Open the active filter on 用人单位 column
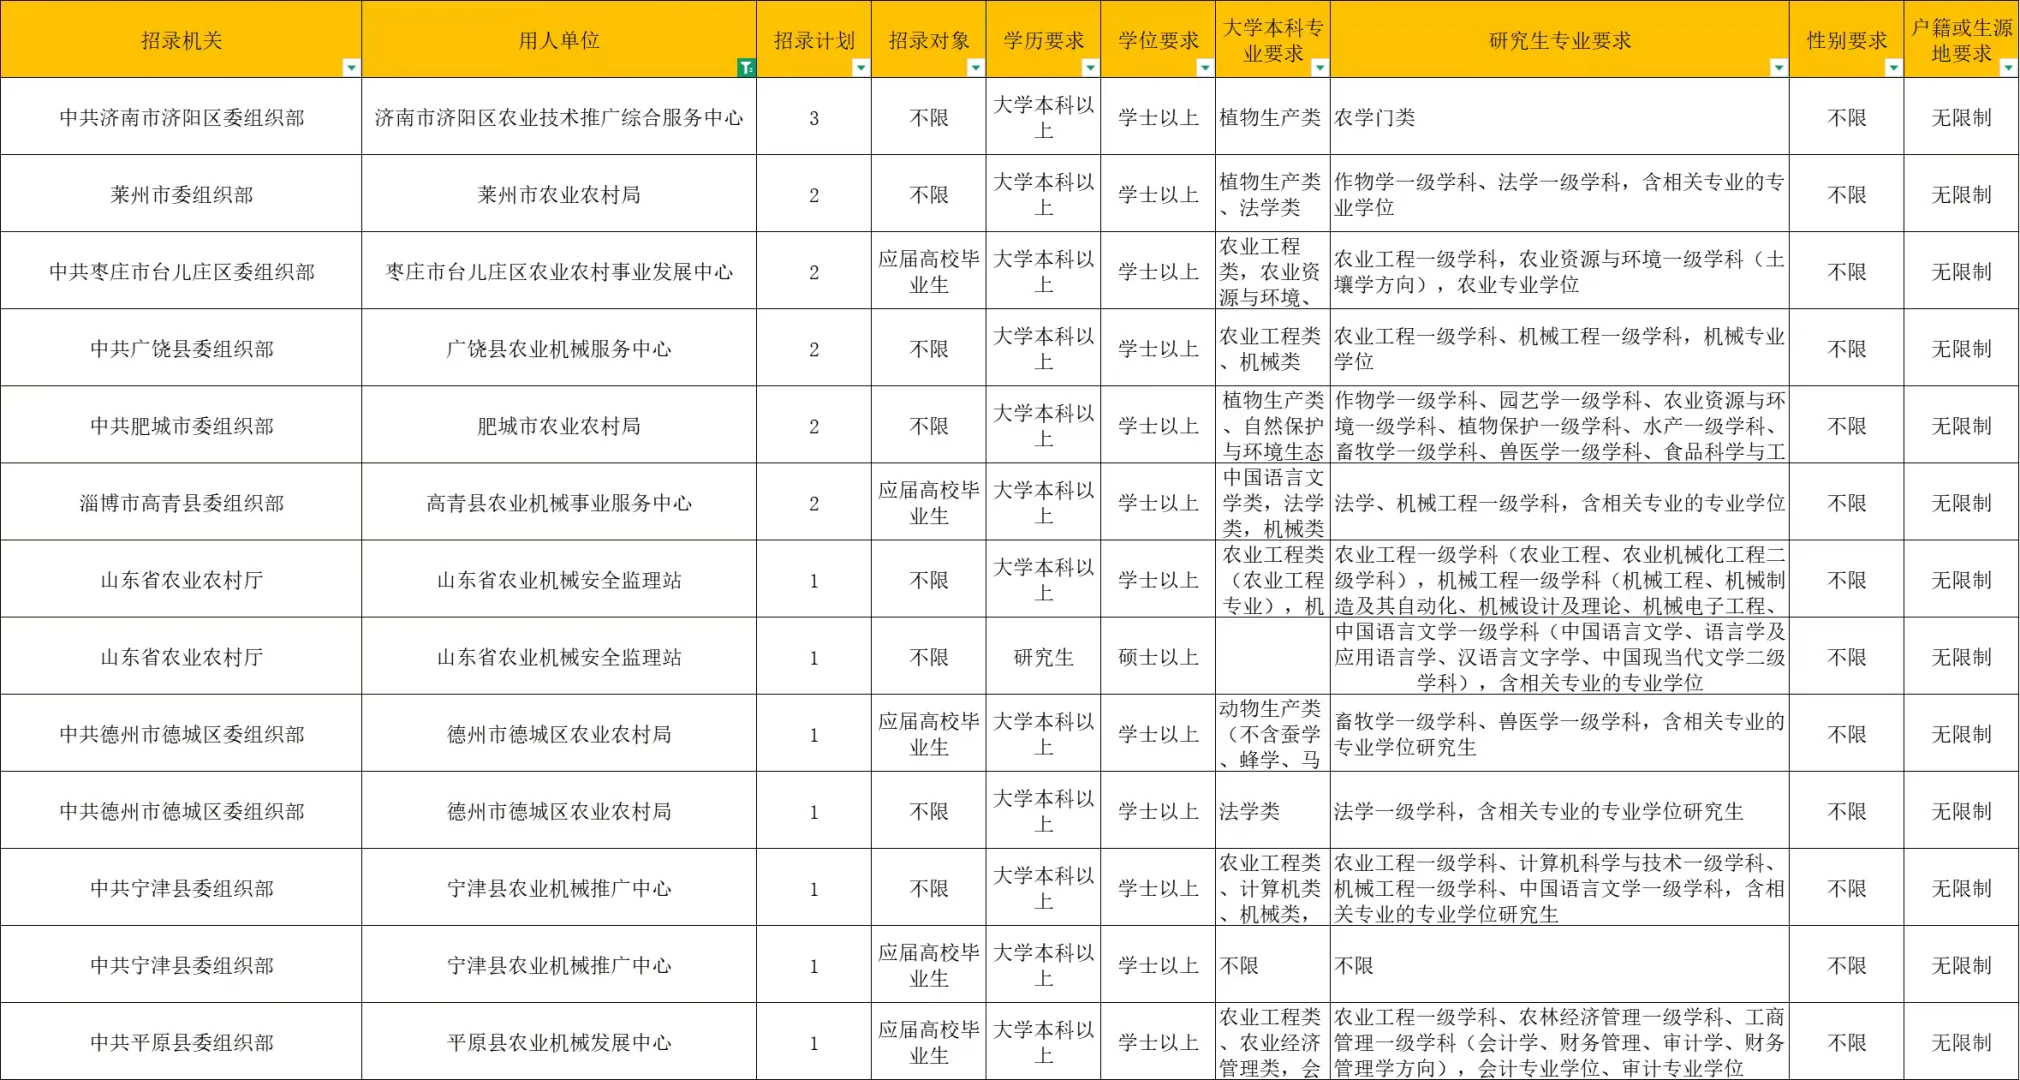This screenshot has width=2020, height=1080. click(746, 68)
